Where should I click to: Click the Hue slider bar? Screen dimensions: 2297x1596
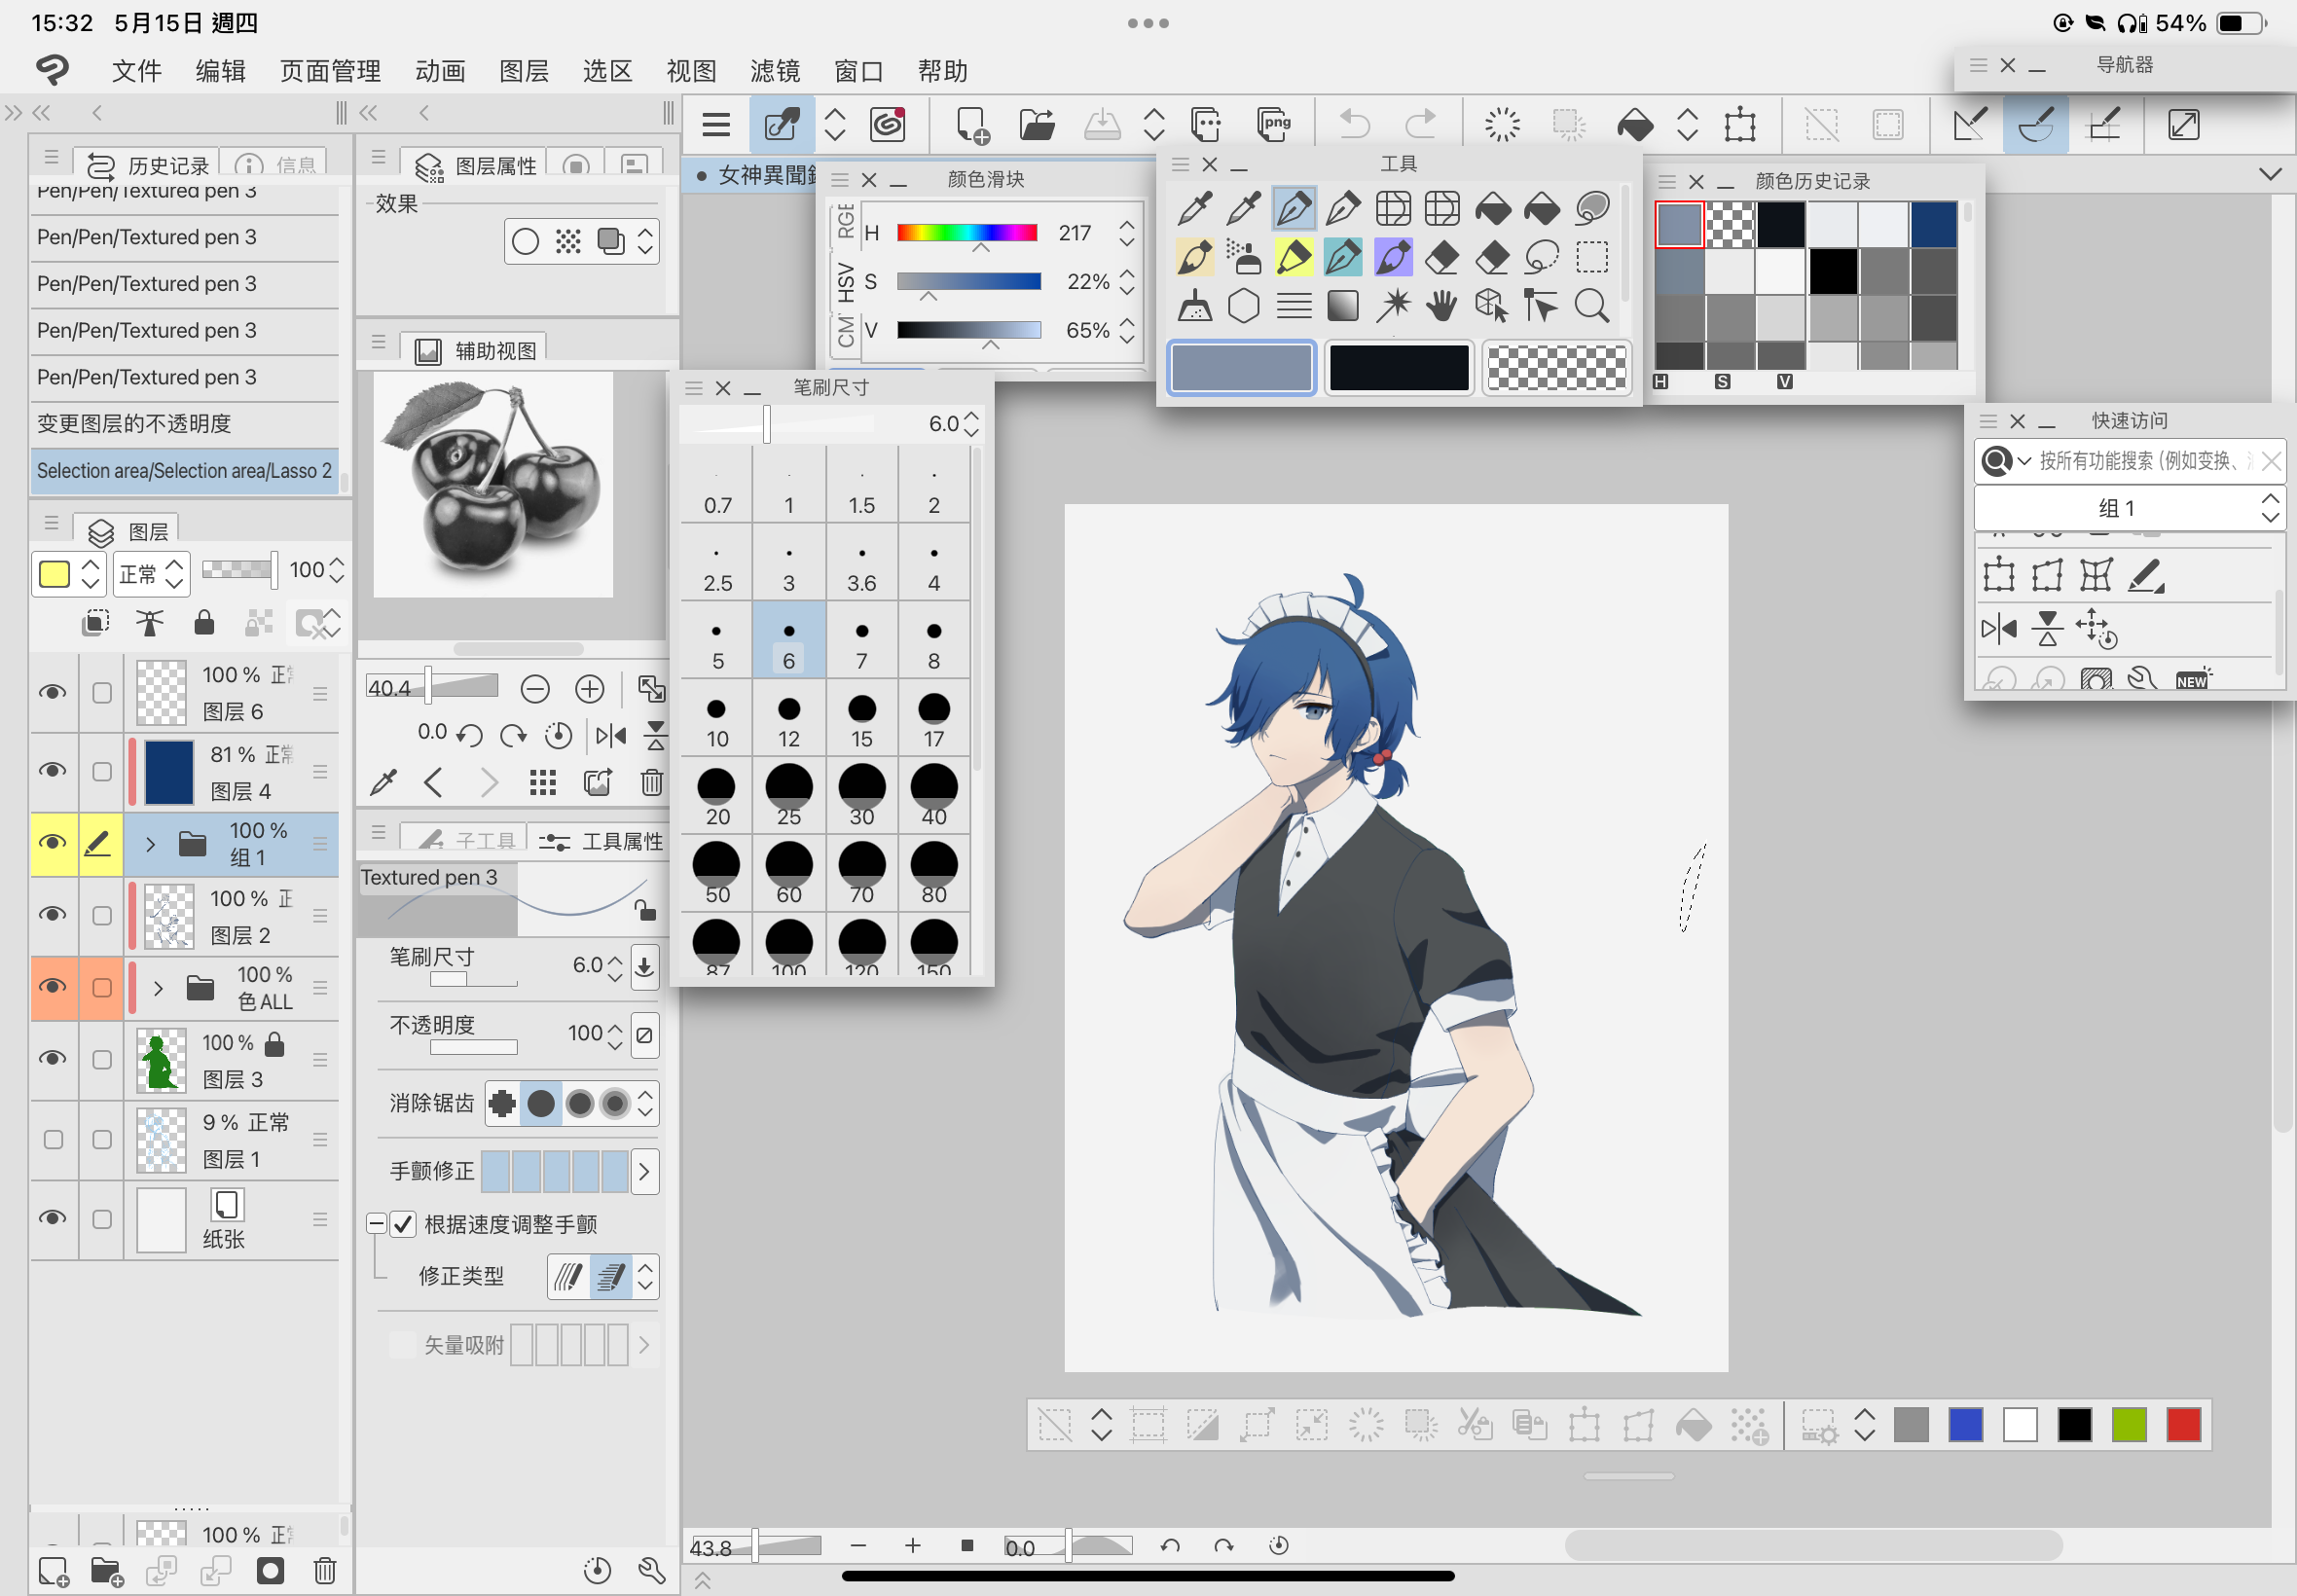[x=966, y=232]
